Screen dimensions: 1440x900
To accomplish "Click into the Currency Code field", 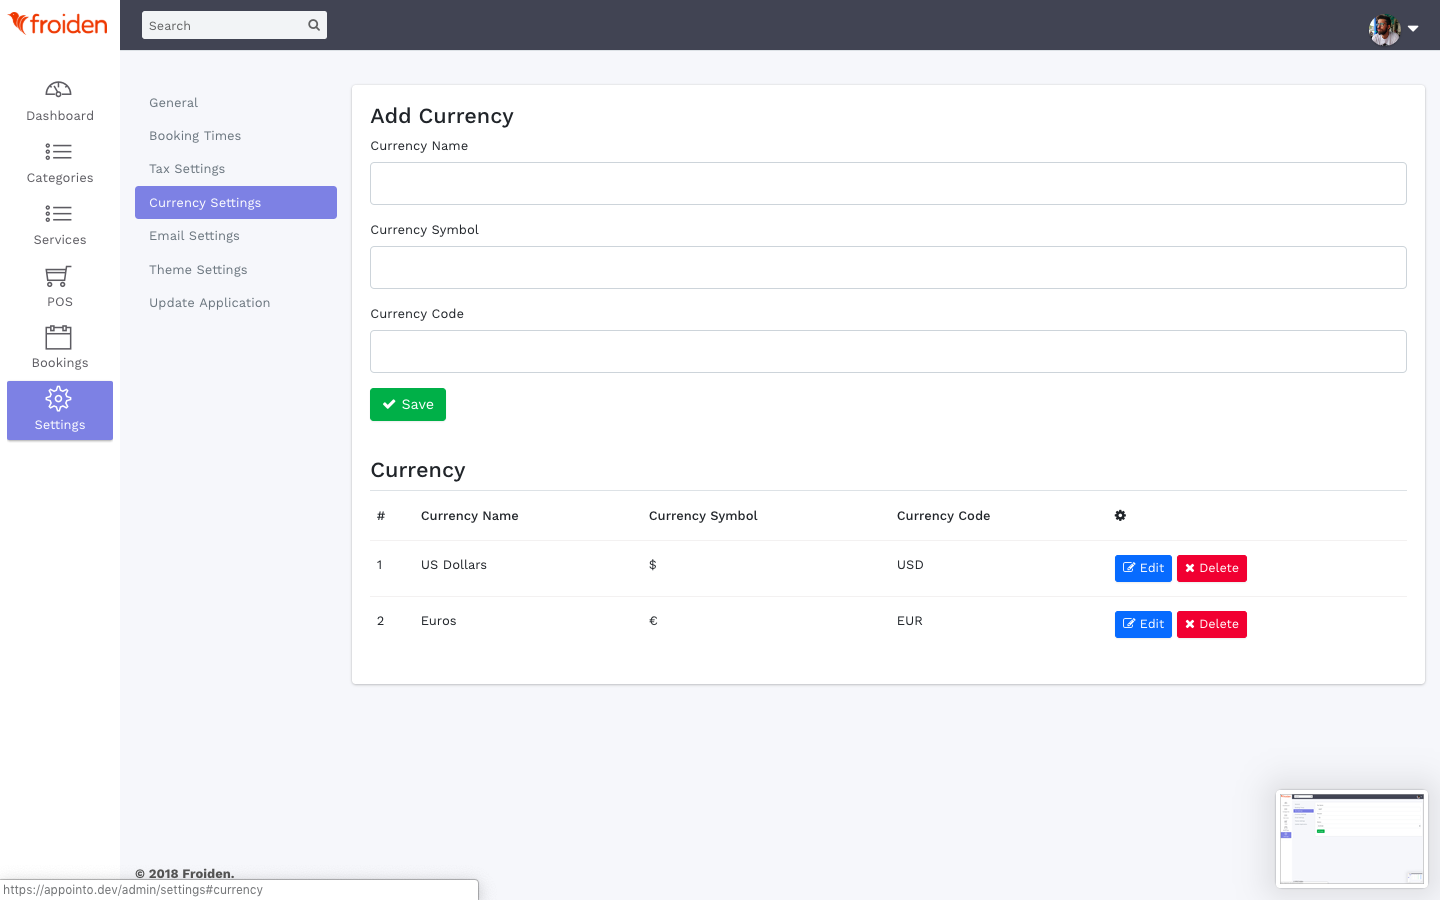I will (888, 352).
